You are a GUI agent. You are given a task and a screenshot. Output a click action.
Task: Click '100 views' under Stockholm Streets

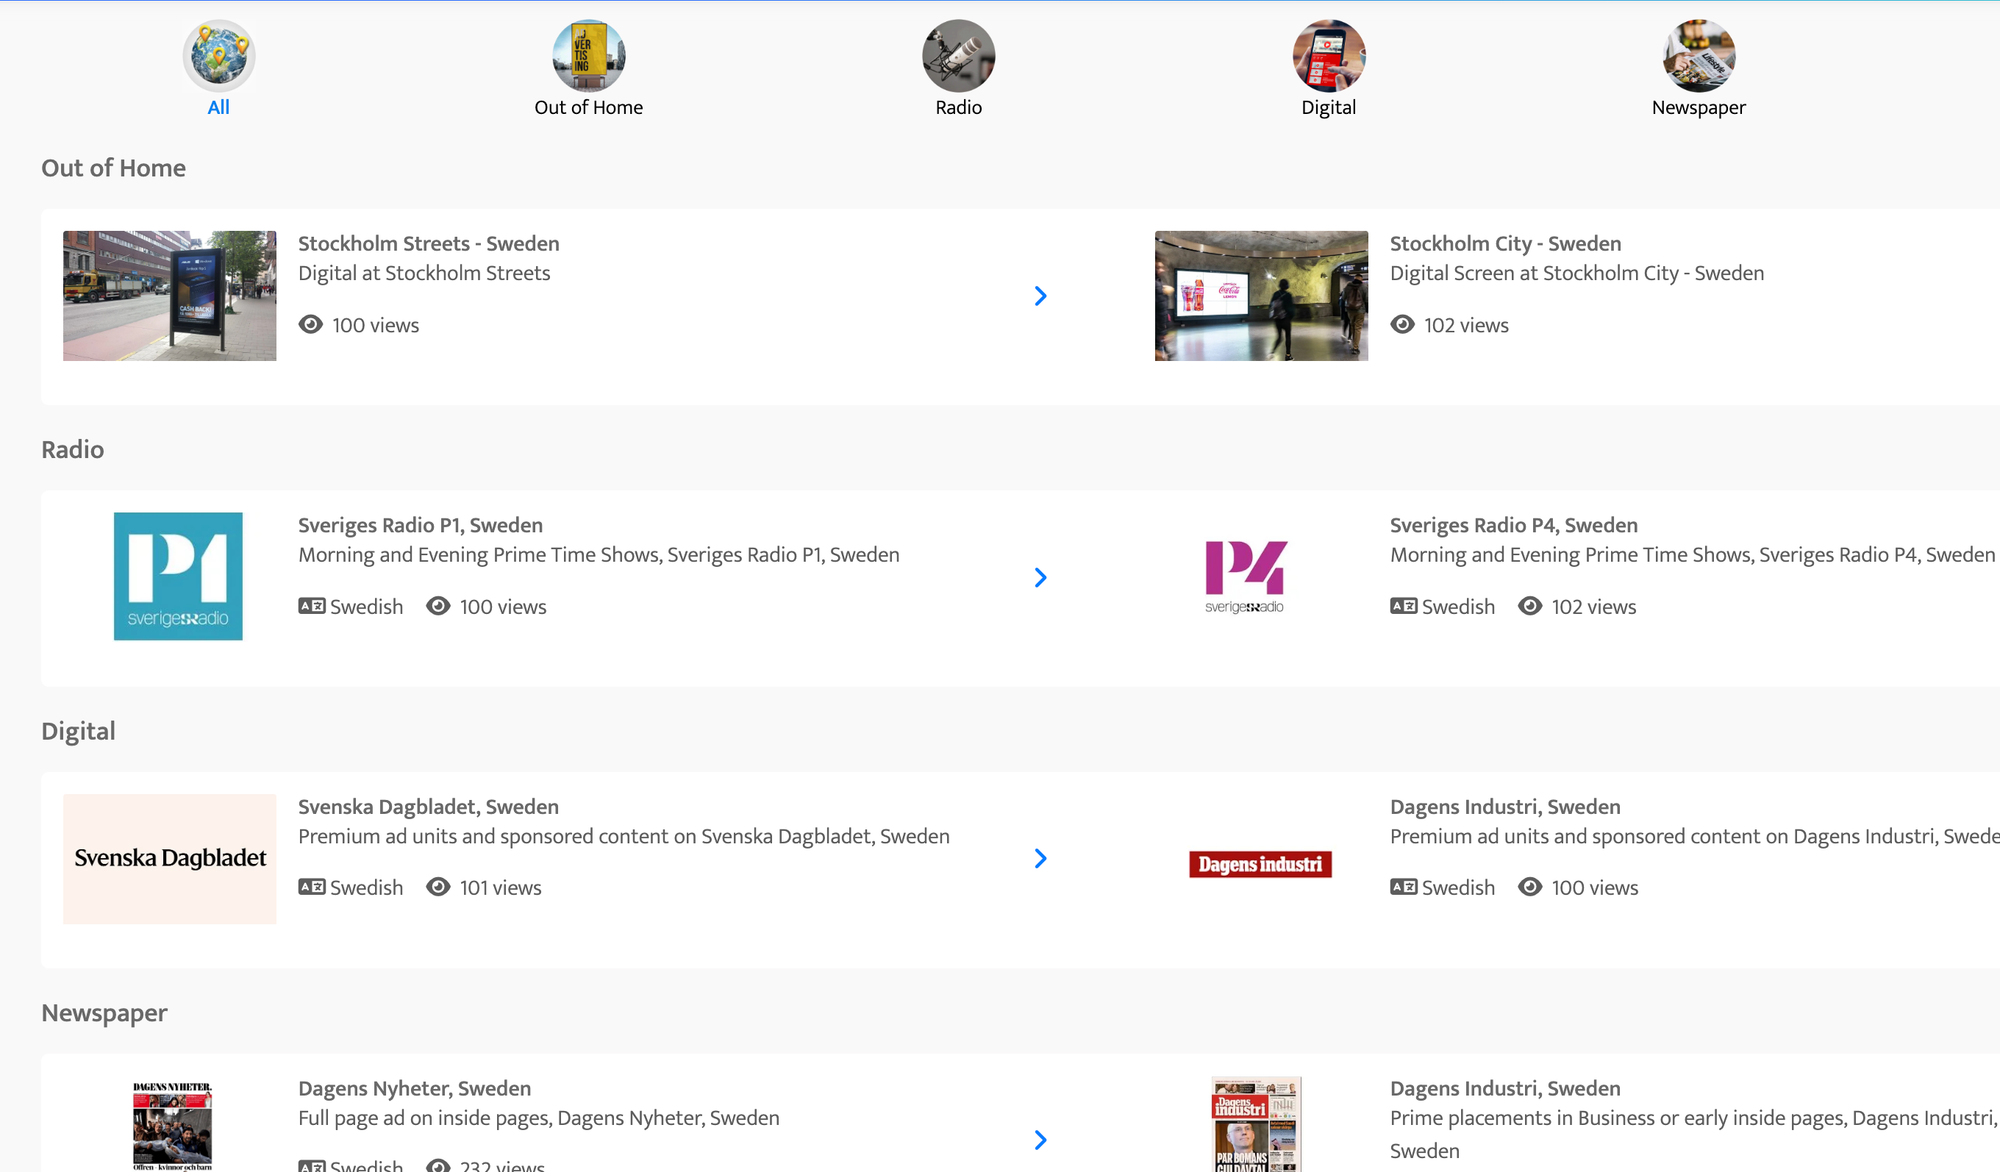376,325
